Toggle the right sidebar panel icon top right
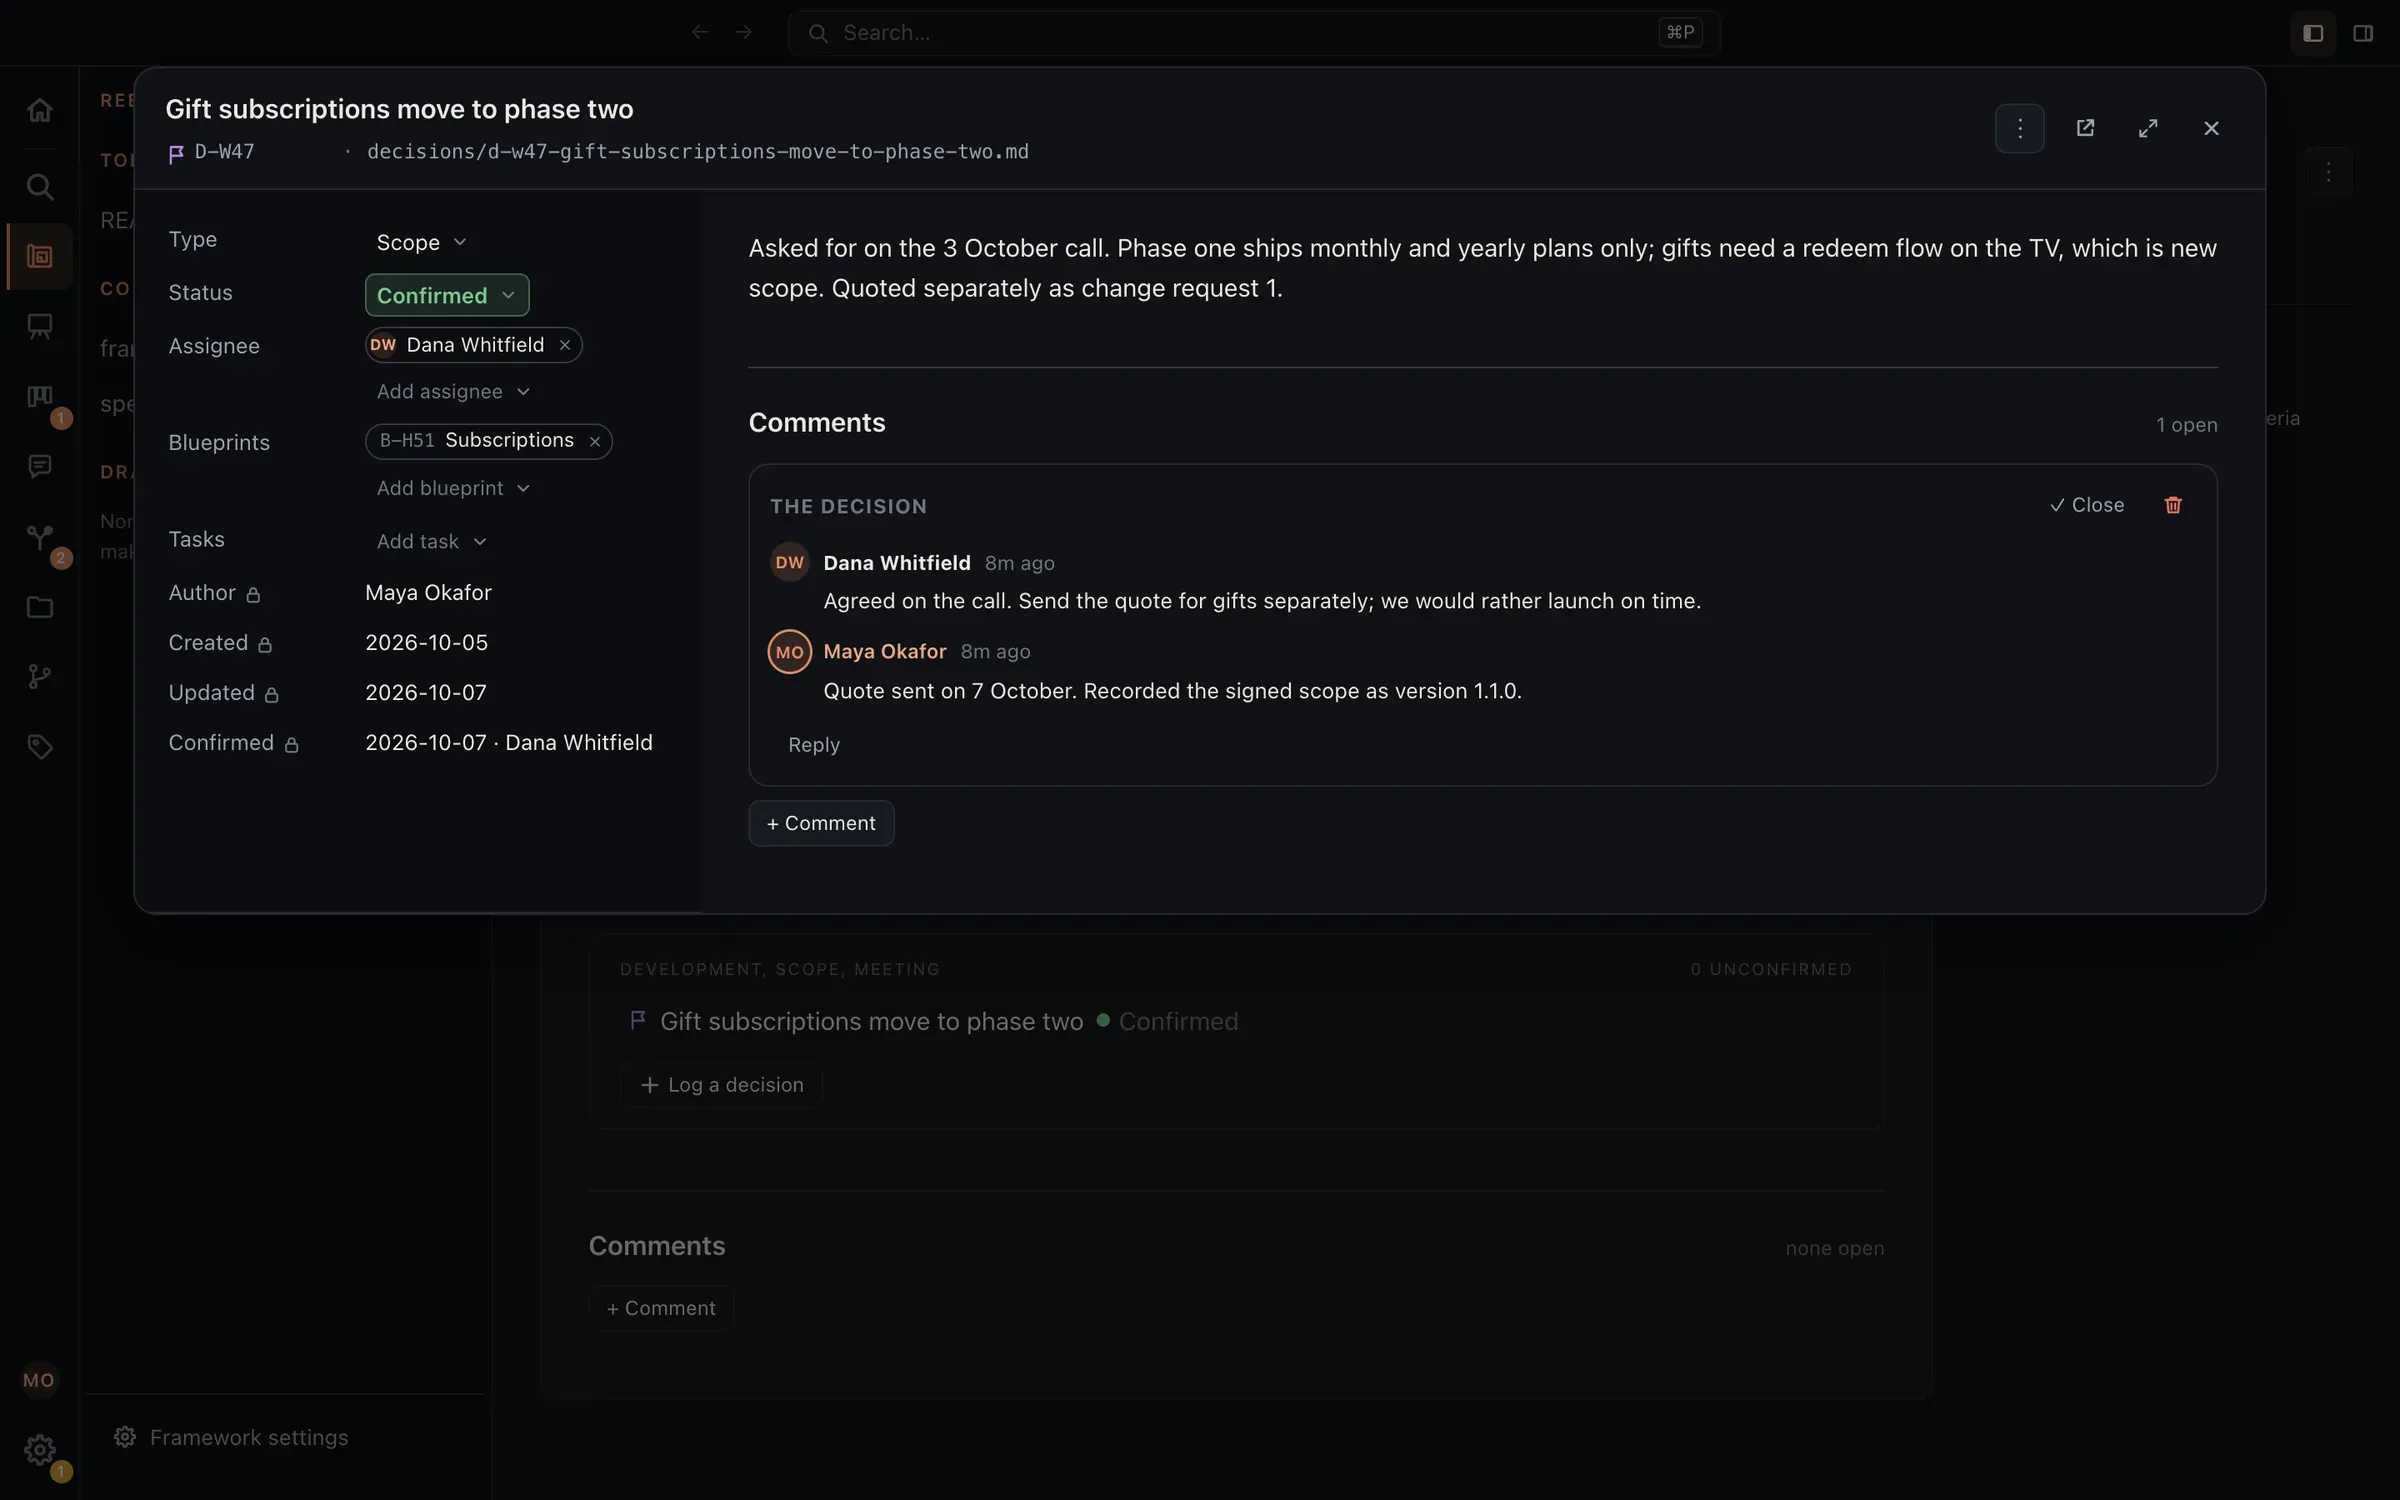Screen dimensions: 2400x1500 [x=2363, y=33]
